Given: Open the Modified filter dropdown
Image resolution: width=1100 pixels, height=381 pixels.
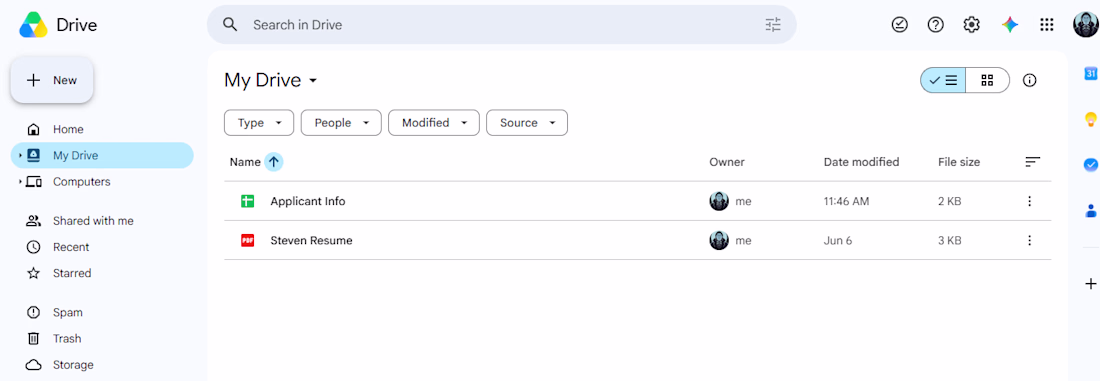Looking at the screenshot, I should coord(434,123).
